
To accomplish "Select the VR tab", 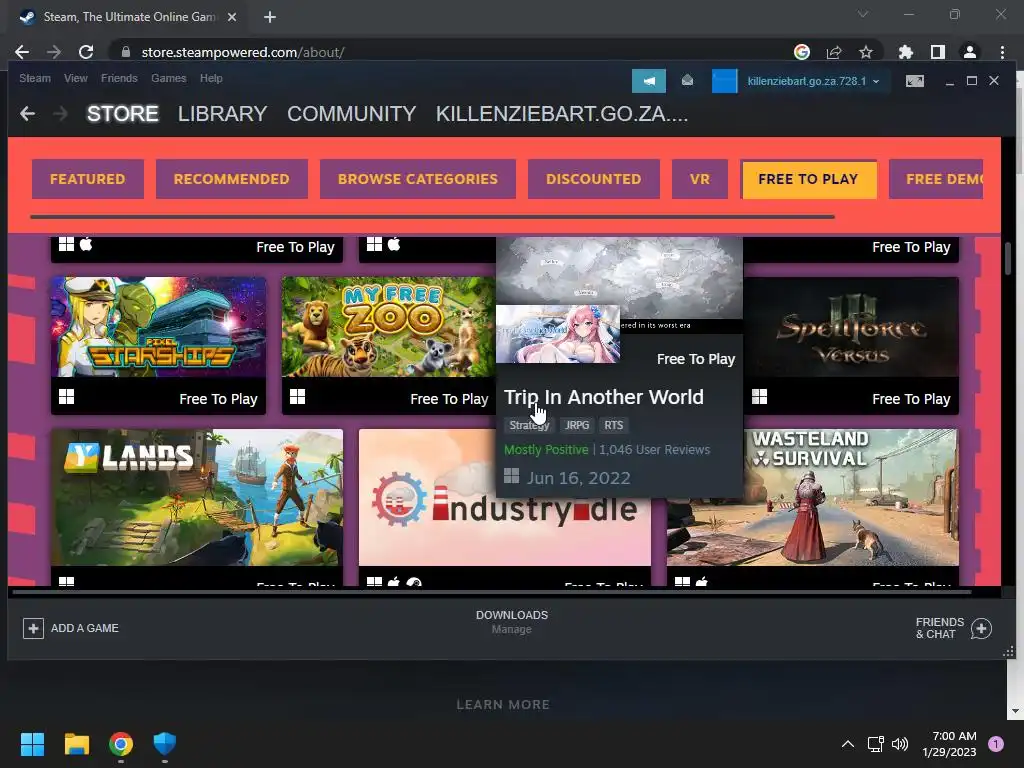I will [699, 179].
